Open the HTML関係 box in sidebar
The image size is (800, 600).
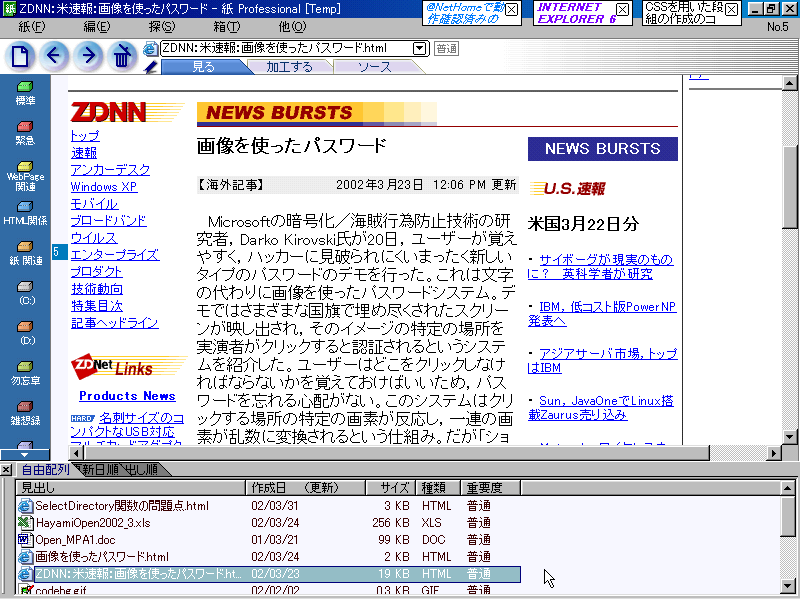[25, 208]
